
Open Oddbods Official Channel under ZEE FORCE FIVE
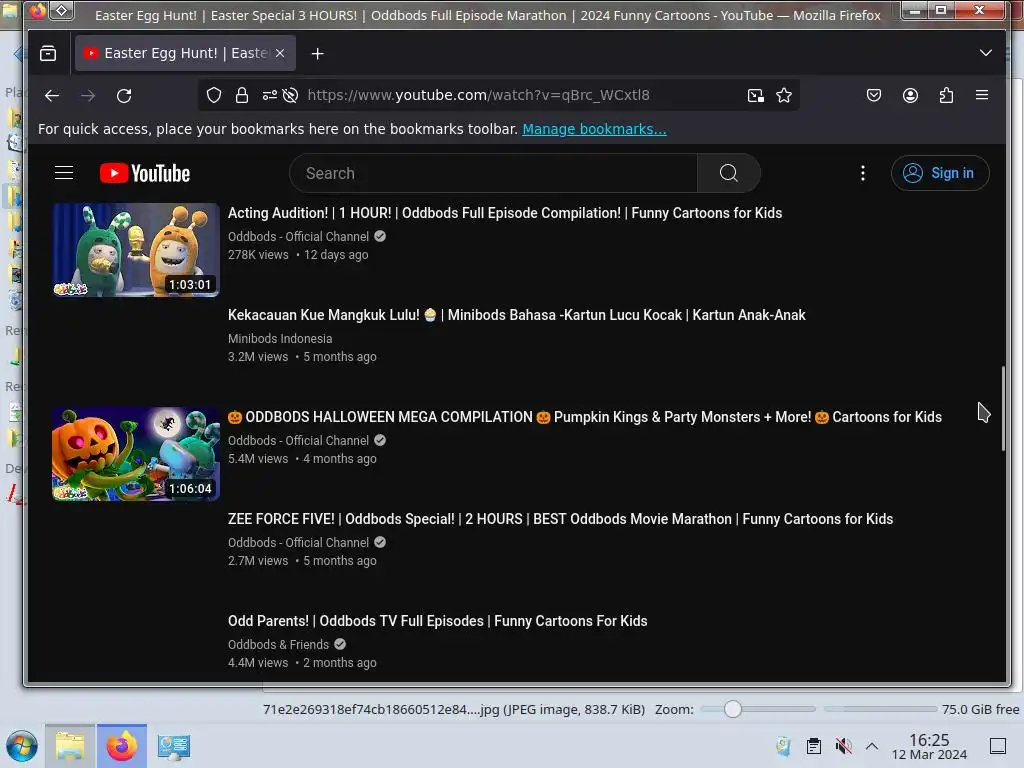[298, 542]
